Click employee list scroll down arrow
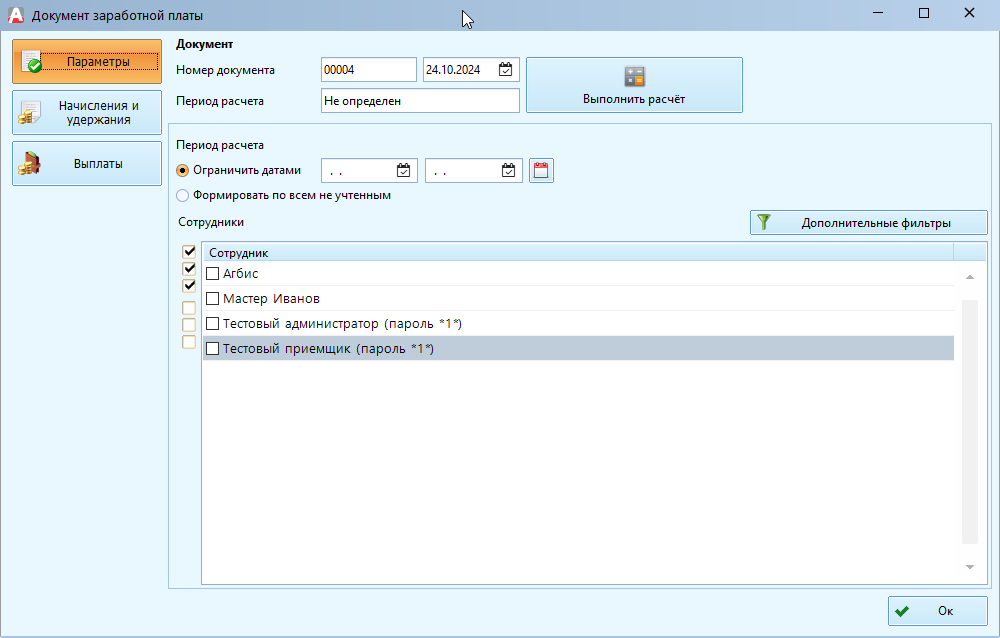 (968, 567)
